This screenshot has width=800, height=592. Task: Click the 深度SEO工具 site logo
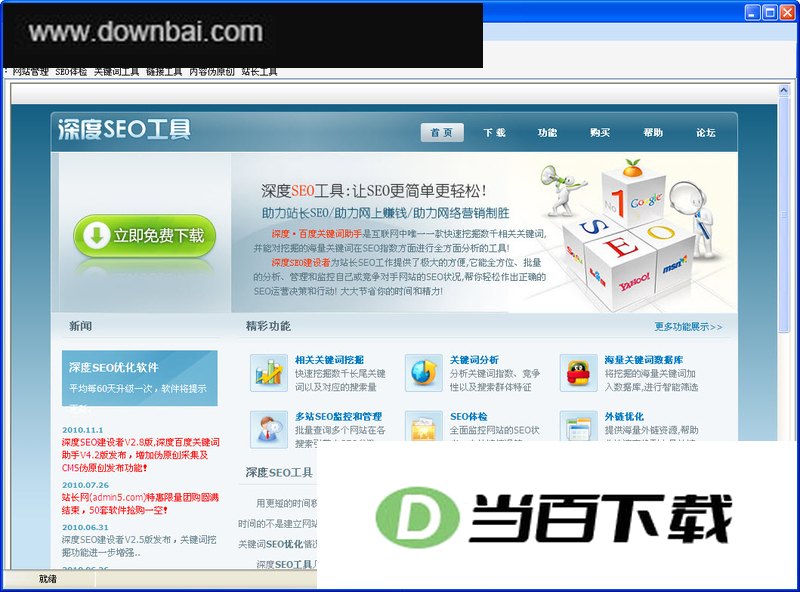point(124,130)
